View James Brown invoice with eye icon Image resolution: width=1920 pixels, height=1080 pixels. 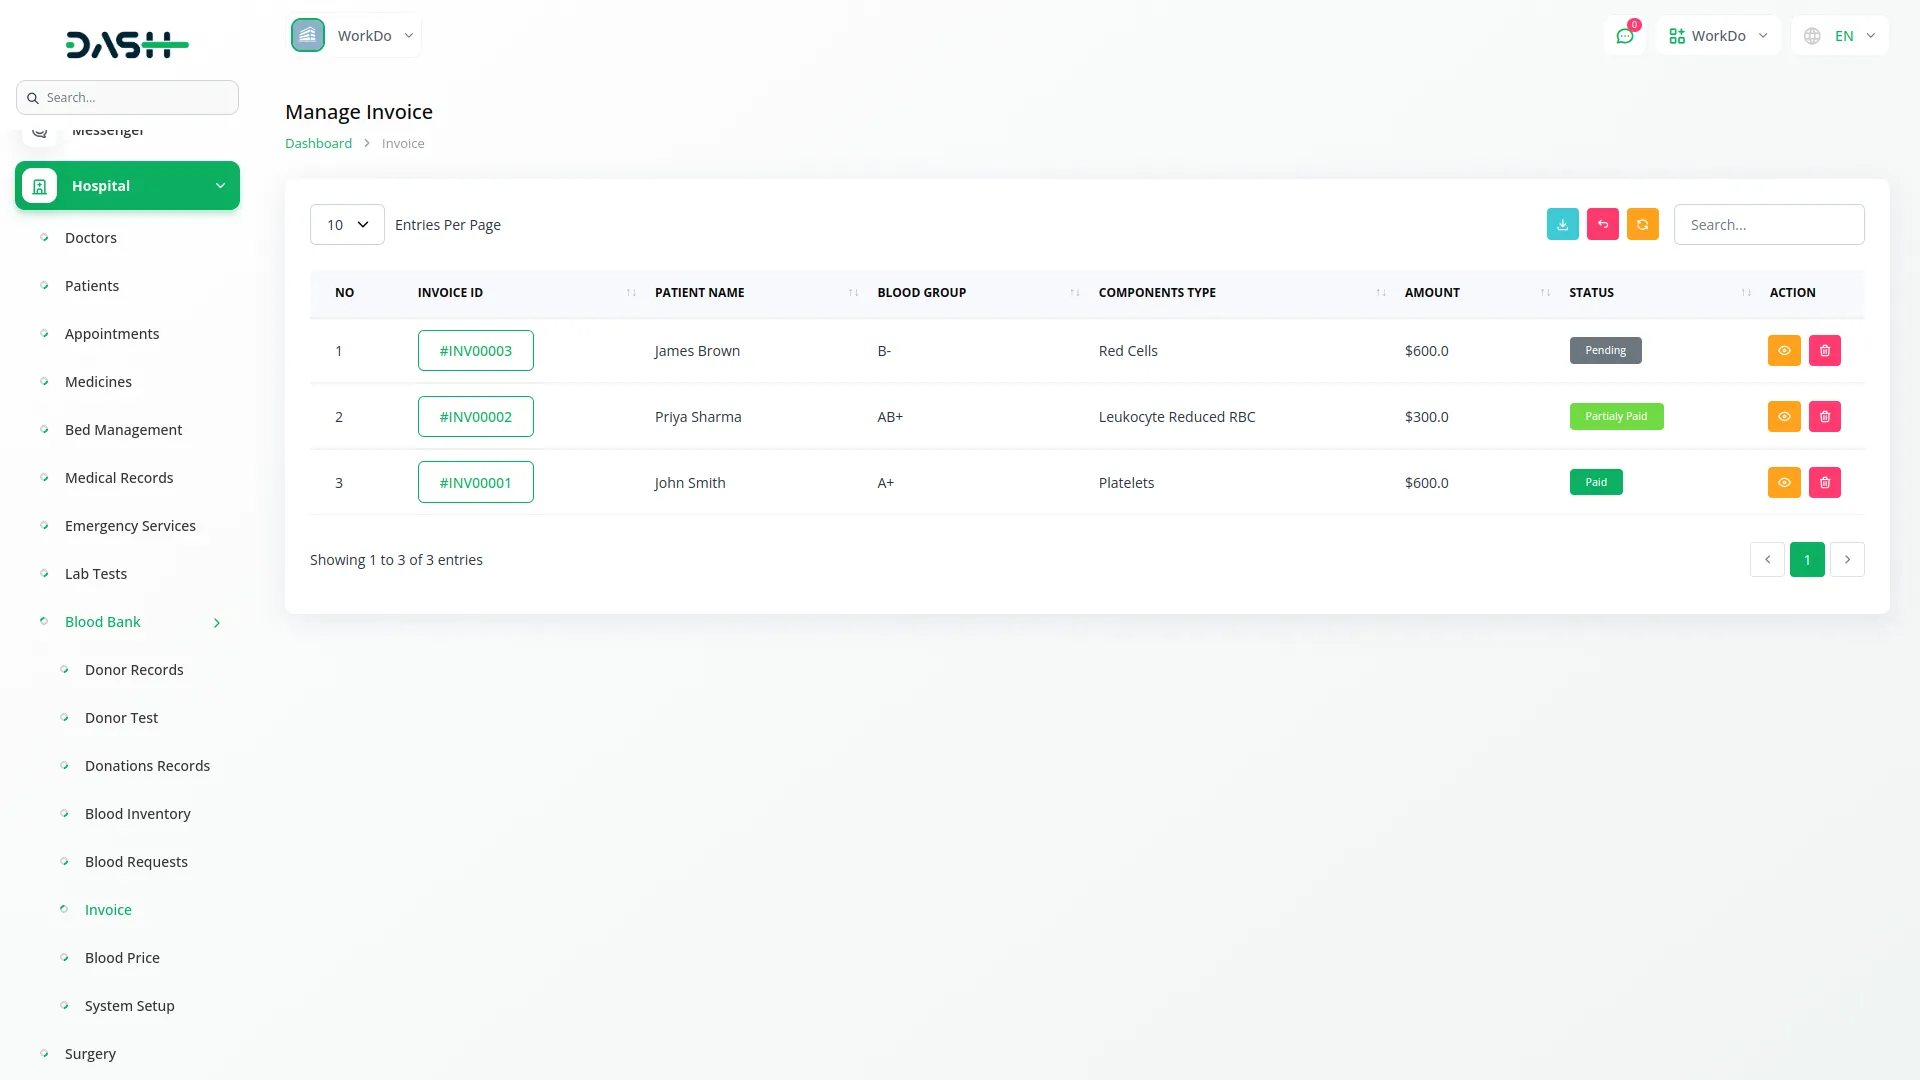click(x=1783, y=350)
